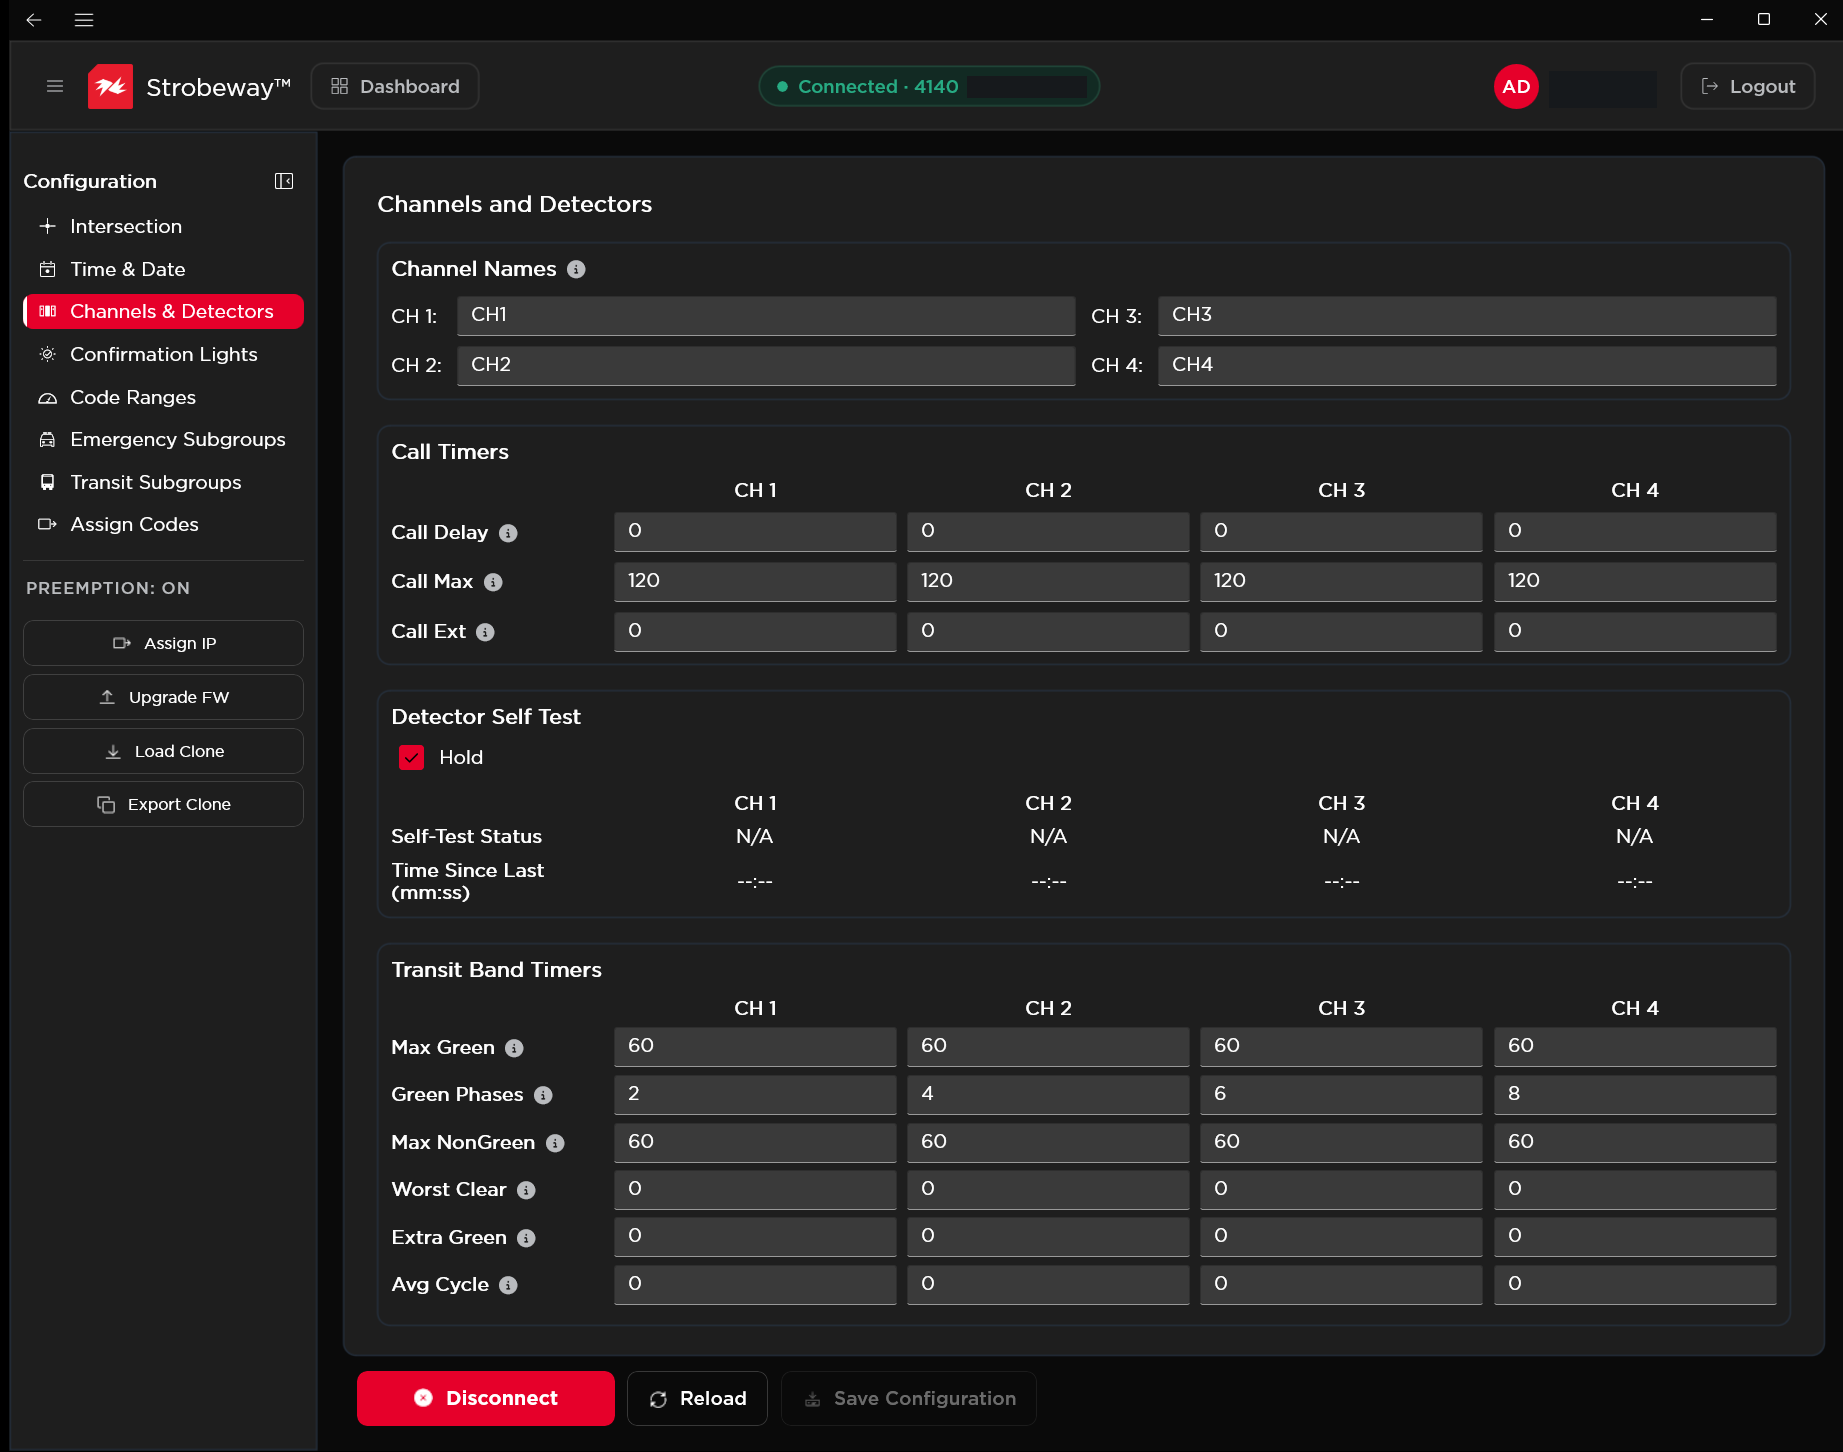
Task: Focus Worst Clear field for CH 2
Action: [1048, 1189]
